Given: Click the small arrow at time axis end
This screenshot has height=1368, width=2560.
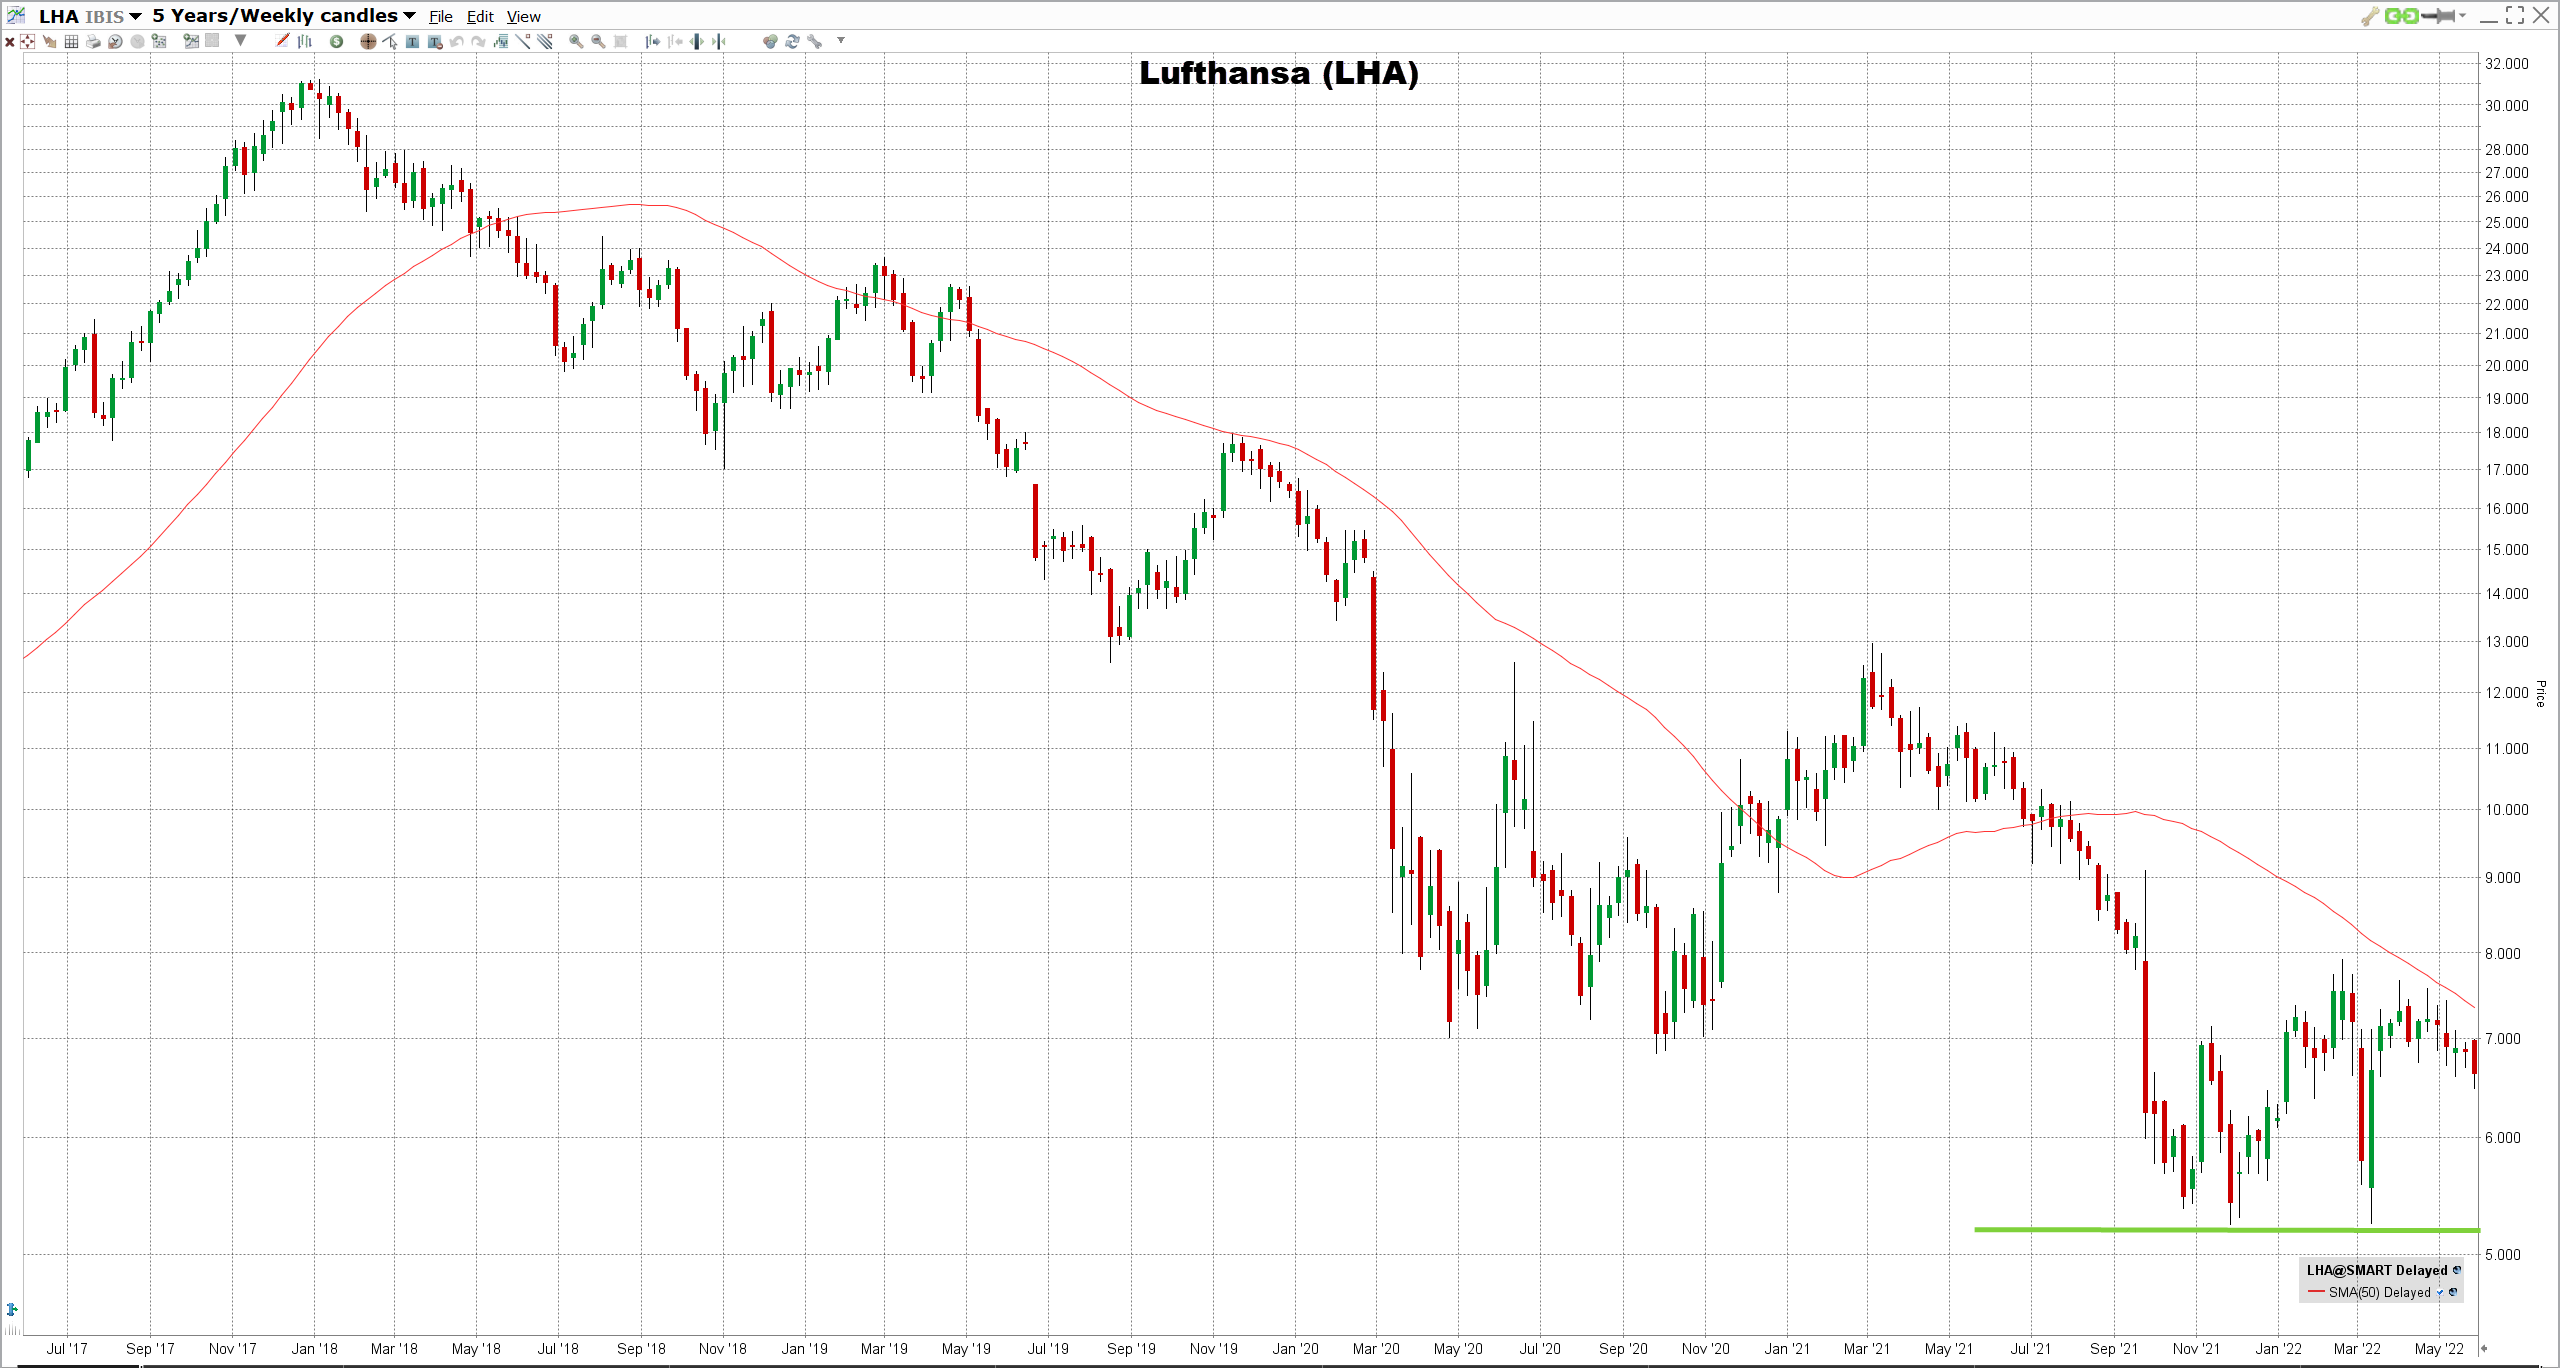Looking at the screenshot, I should [x=2484, y=1348].
